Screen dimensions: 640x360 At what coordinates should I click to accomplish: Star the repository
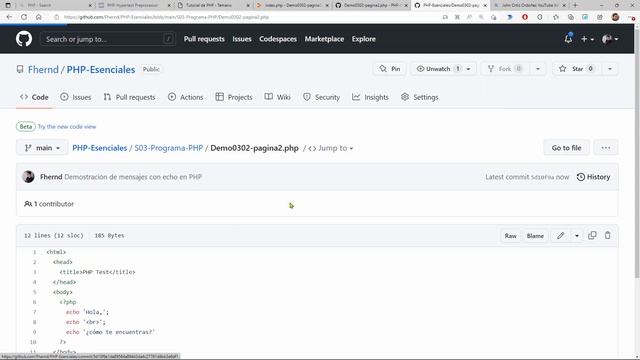coord(576,69)
